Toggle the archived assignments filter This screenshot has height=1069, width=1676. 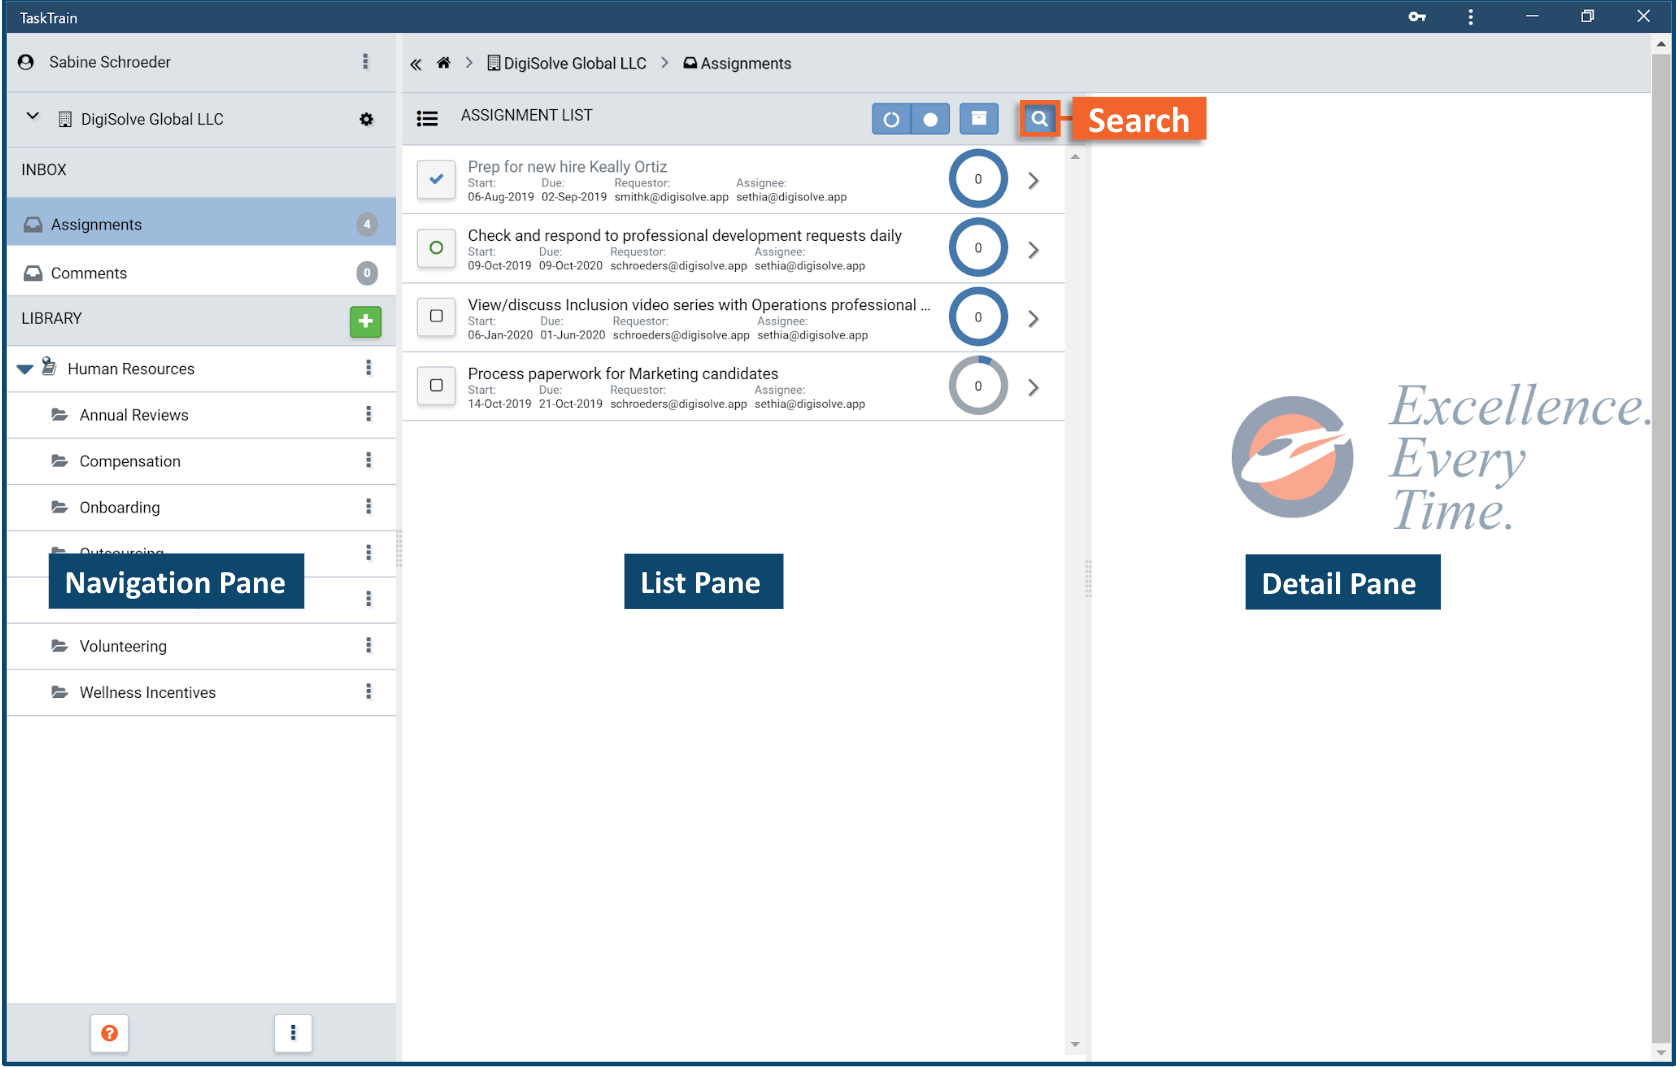[x=979, y=119]
